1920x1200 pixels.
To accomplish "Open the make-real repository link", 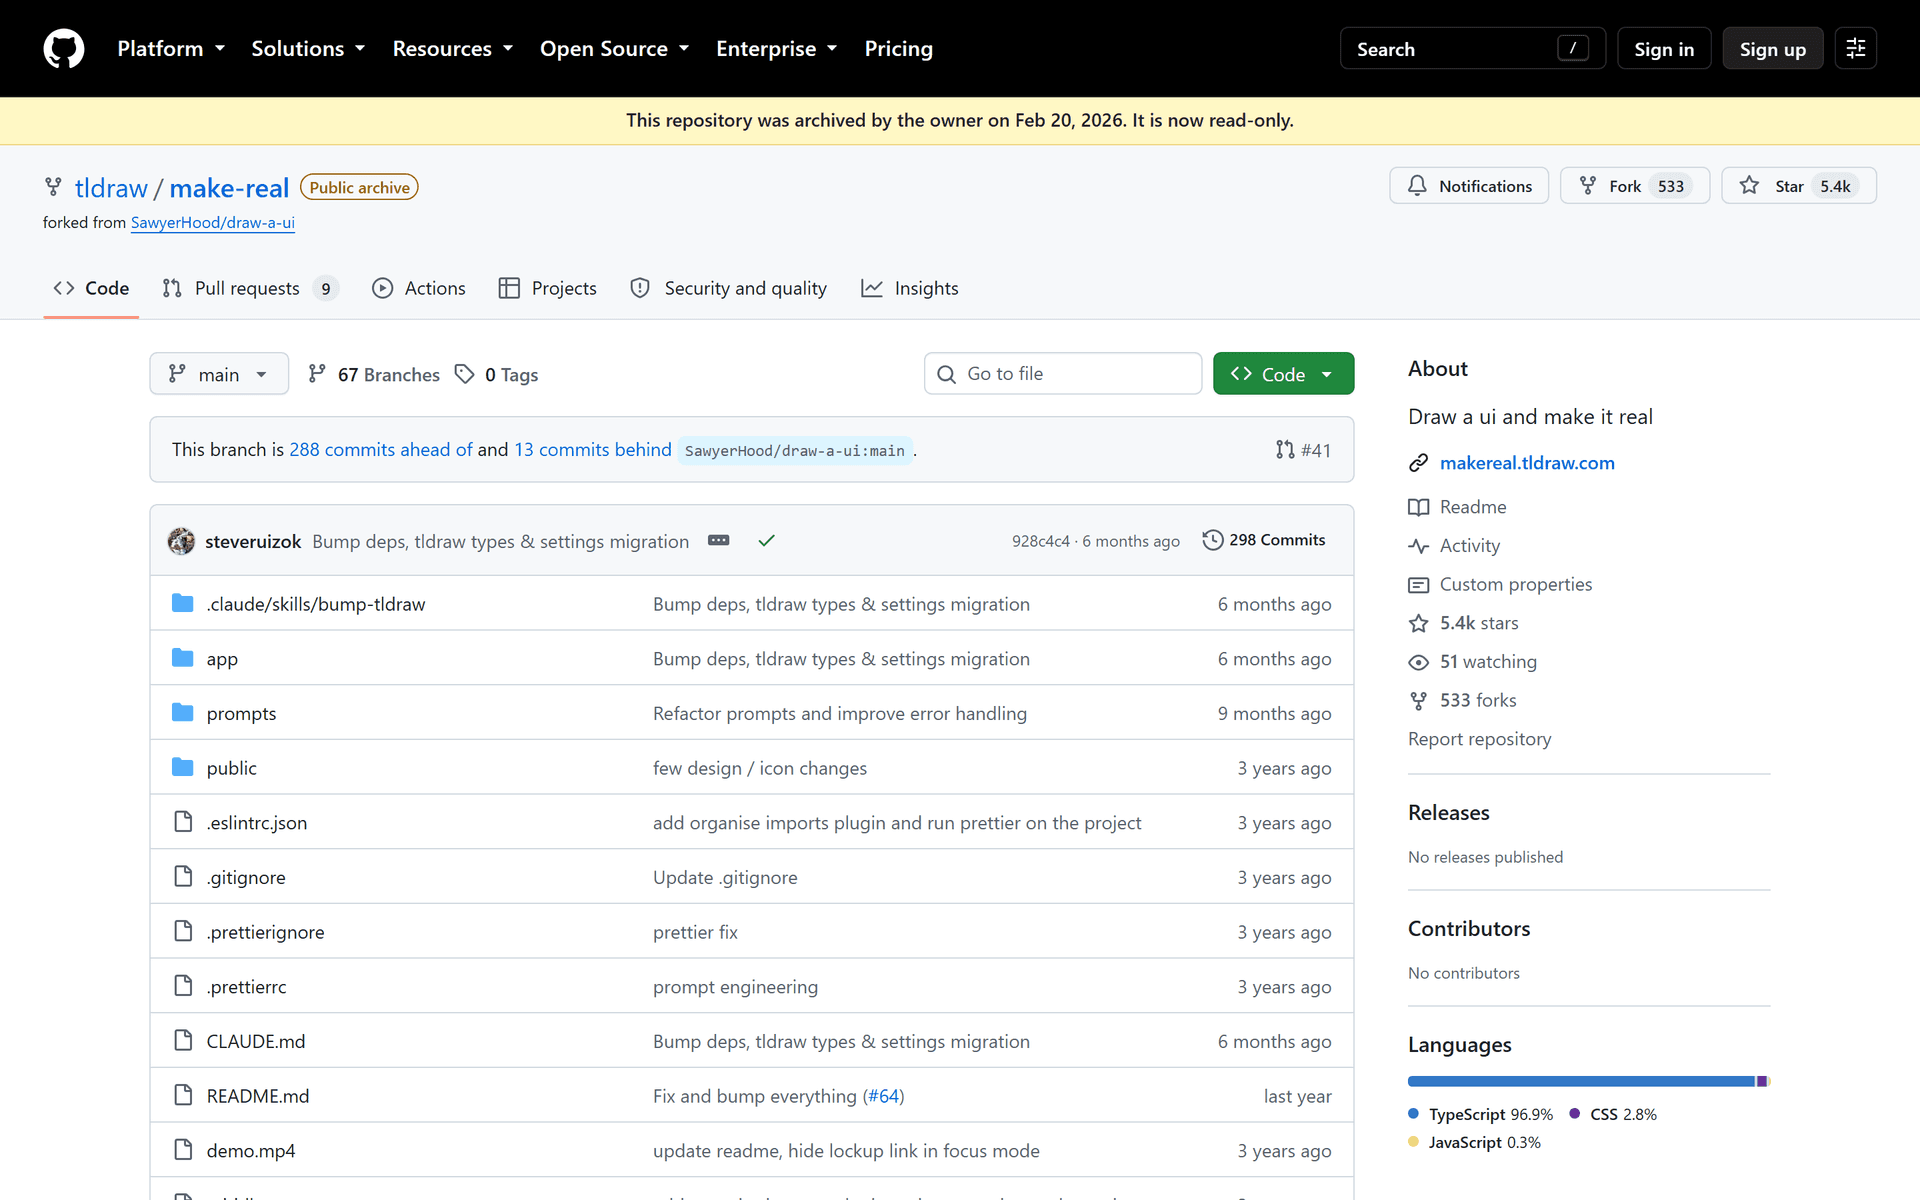I will tap(229, 188).
